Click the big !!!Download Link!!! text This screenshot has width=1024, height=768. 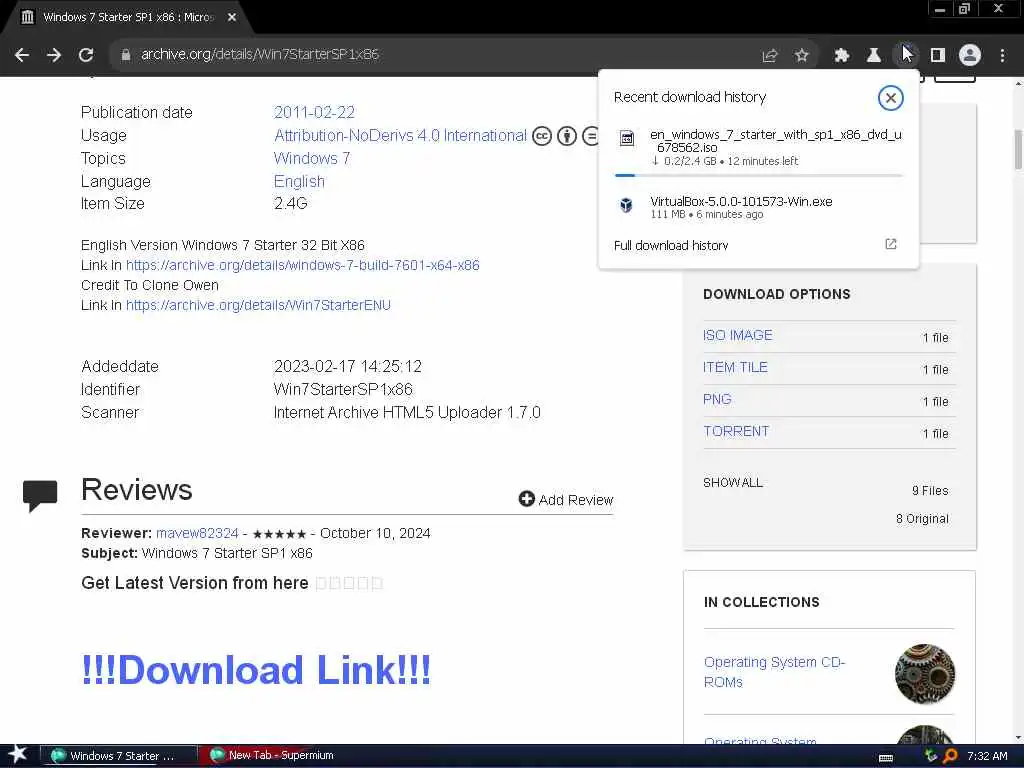255,670
